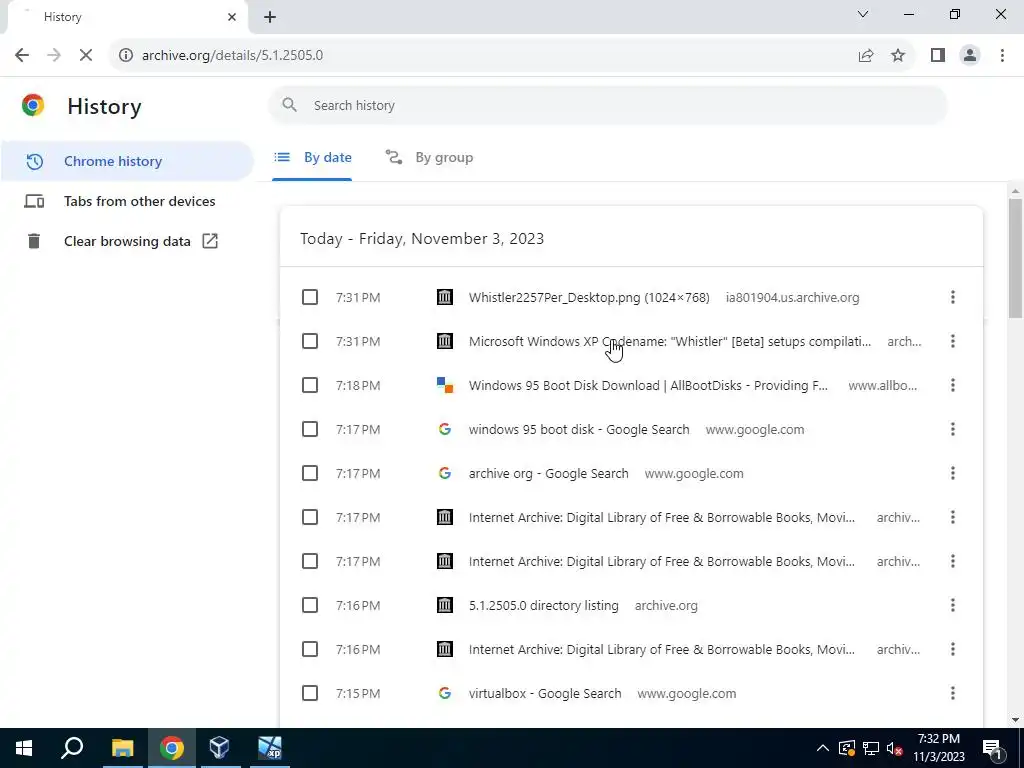Click the network tray icon
Screen dimensions: 1024x768
point(871,748)
